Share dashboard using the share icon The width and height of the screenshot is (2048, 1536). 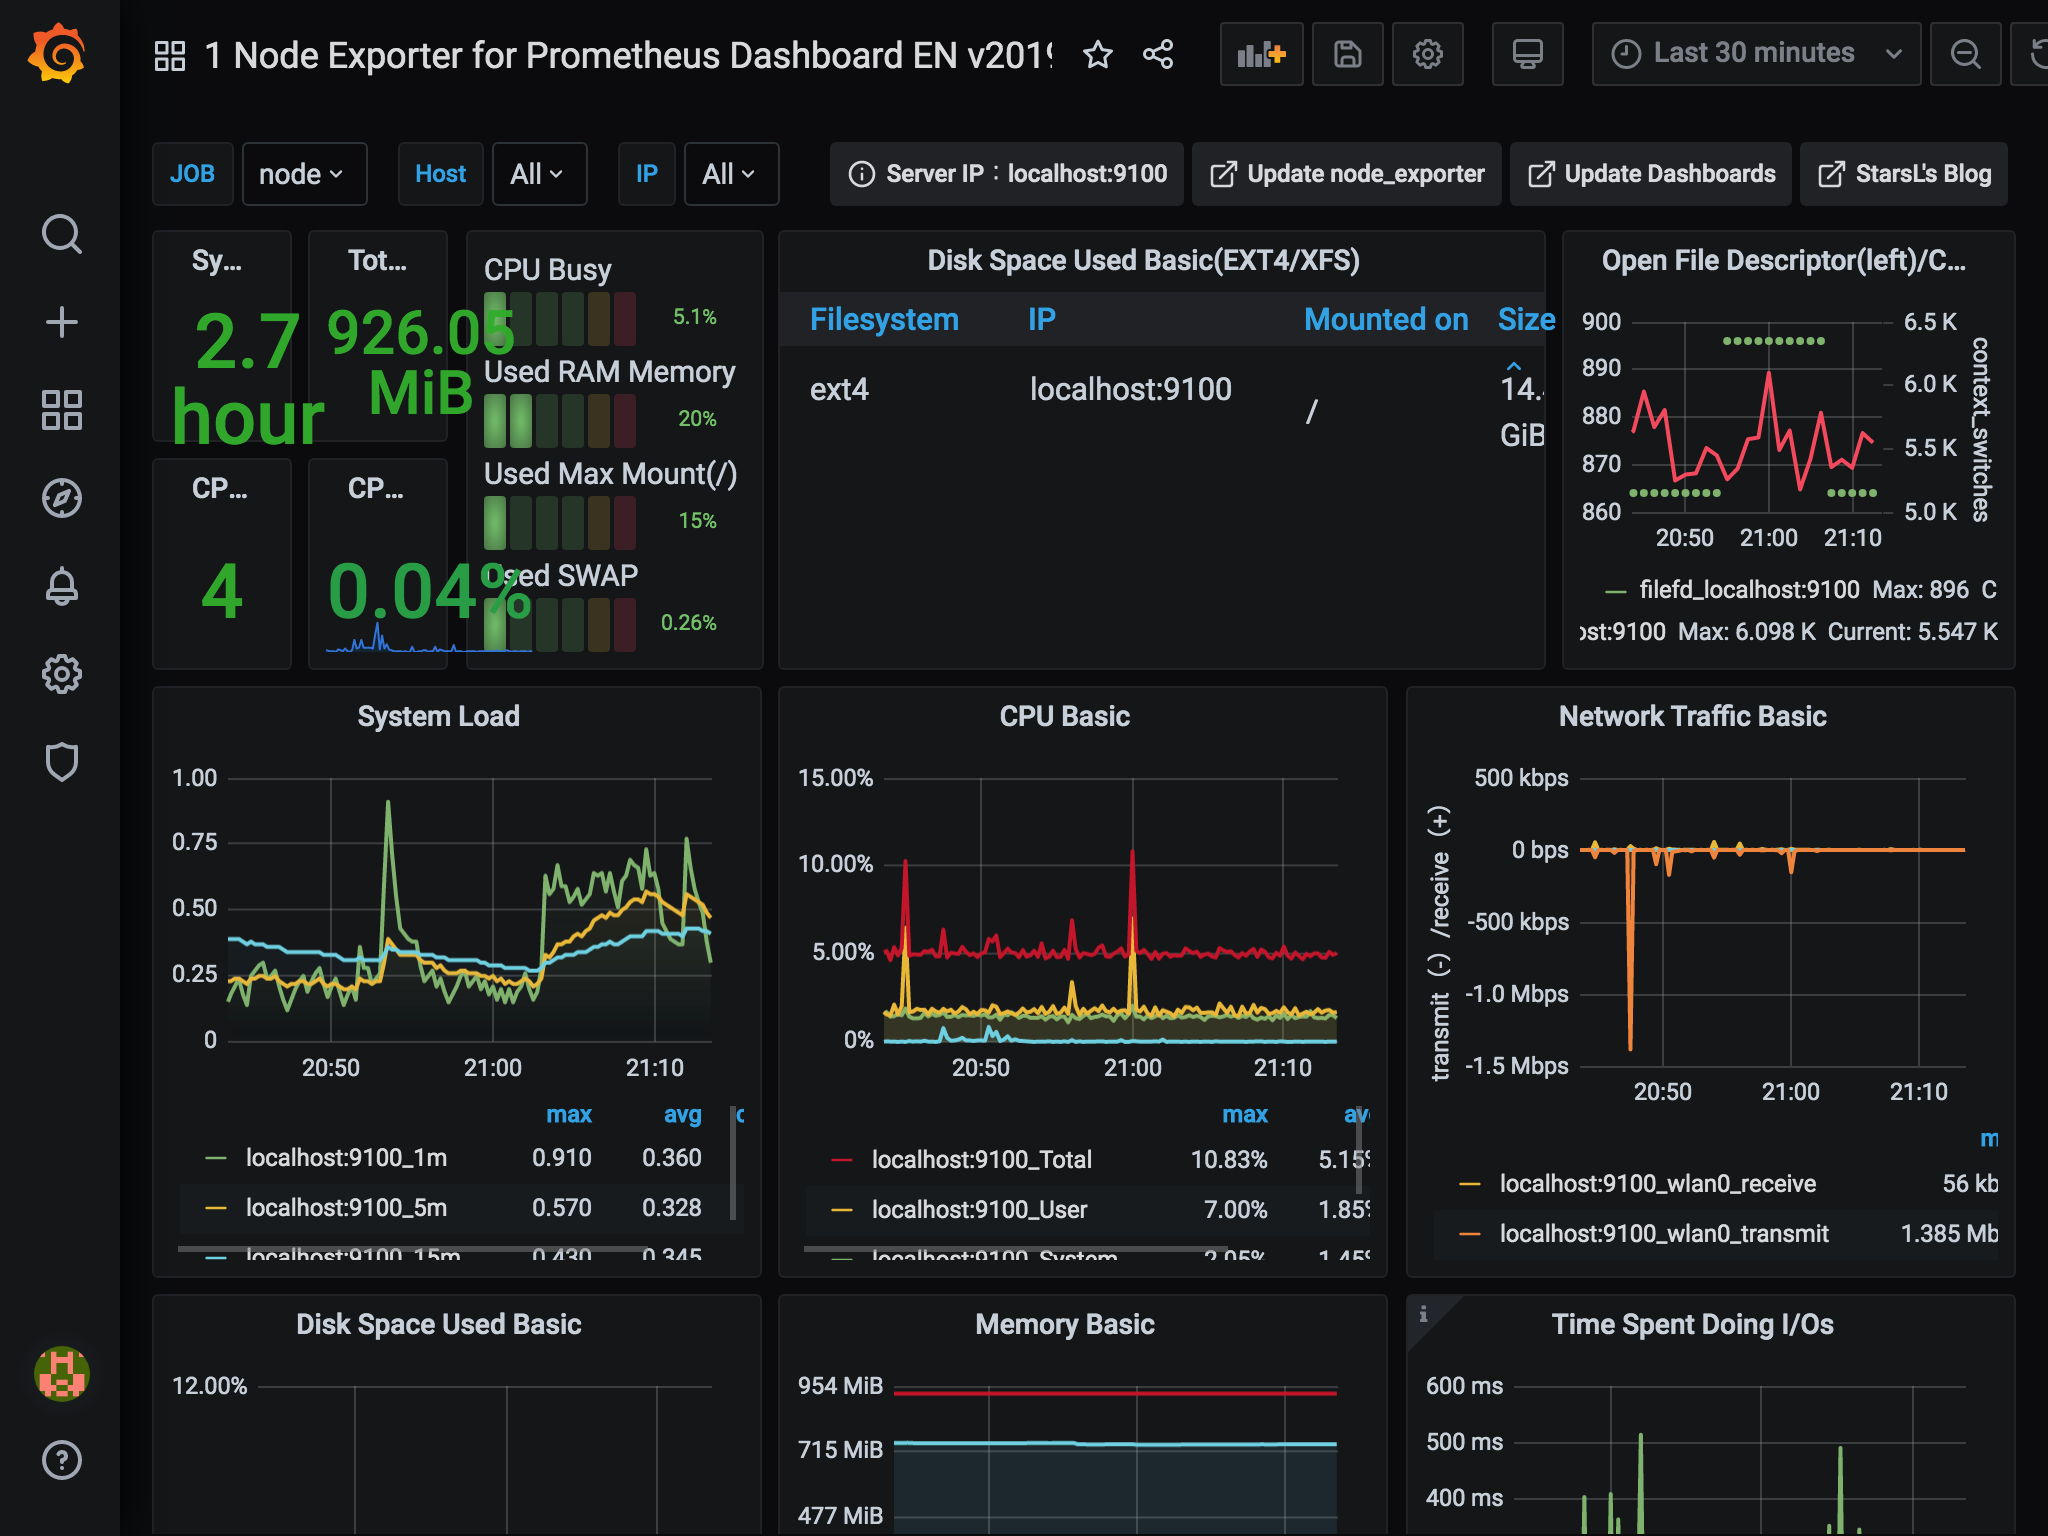[1158, 54]
